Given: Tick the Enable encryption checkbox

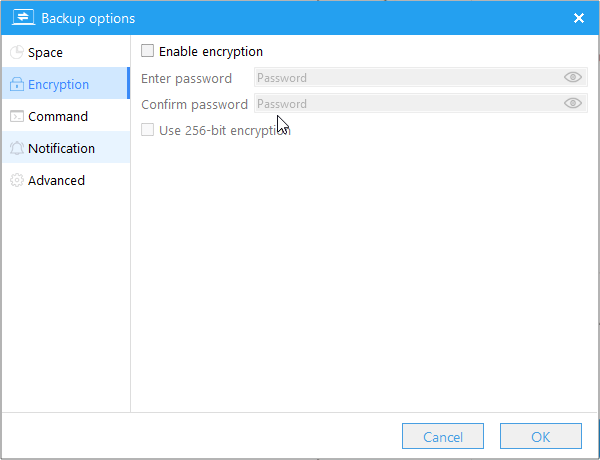Looking at the screenshot, I should click(x=148, y=52).
